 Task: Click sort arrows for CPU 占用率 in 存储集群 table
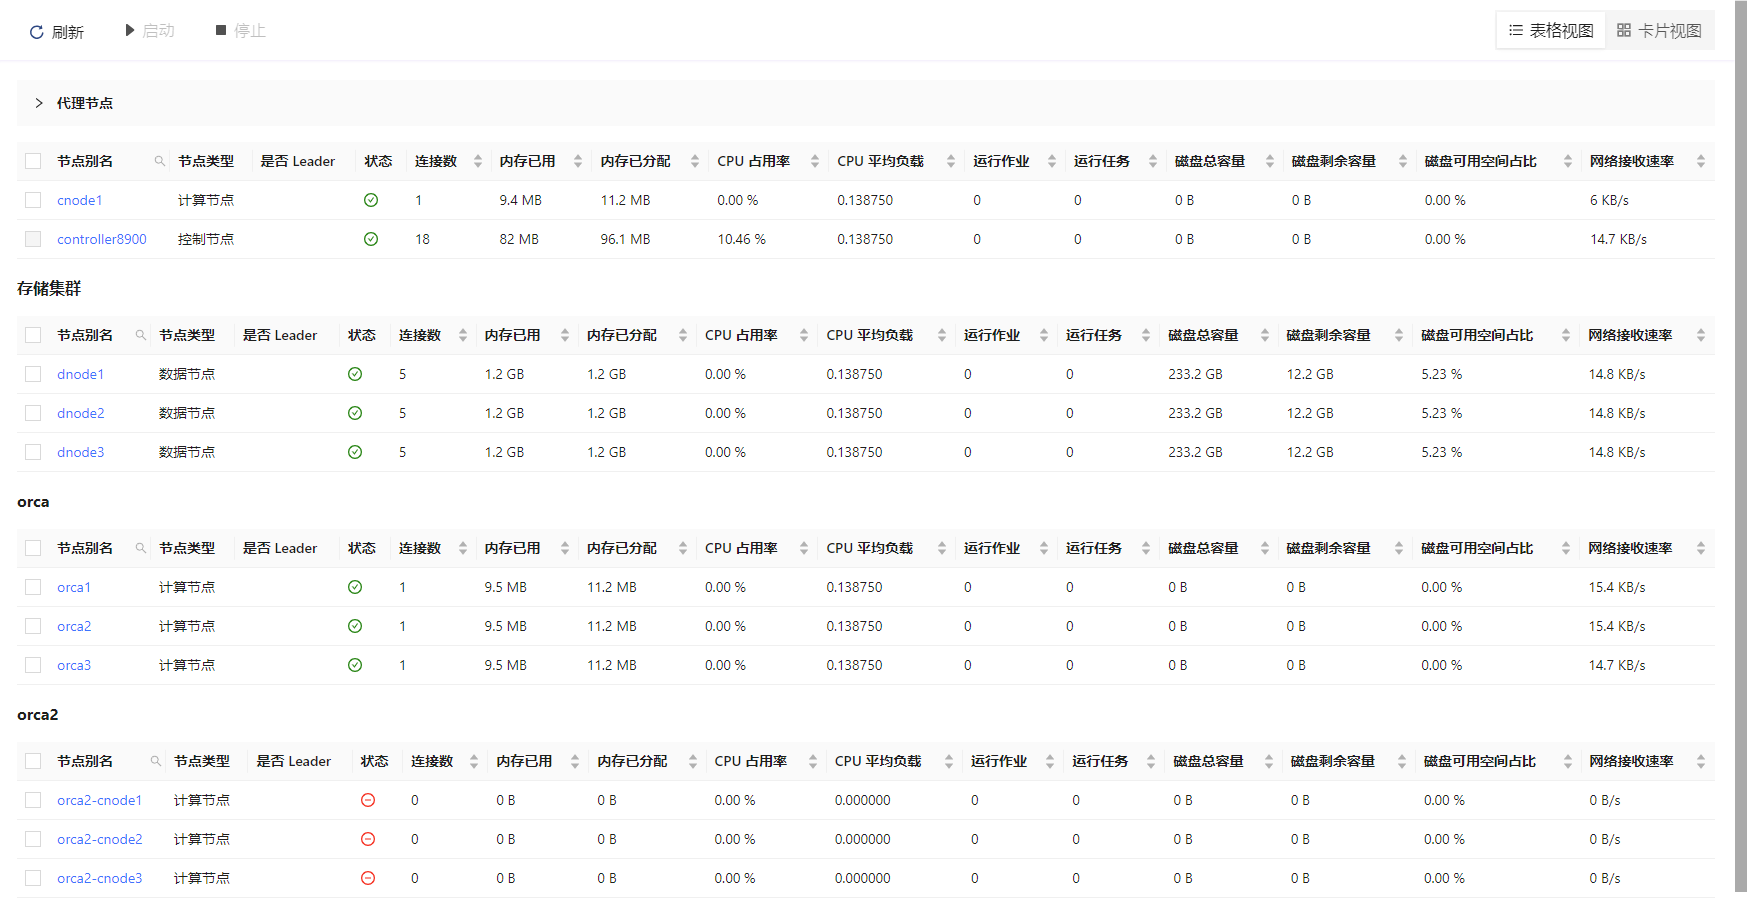[x=804, y=335]
